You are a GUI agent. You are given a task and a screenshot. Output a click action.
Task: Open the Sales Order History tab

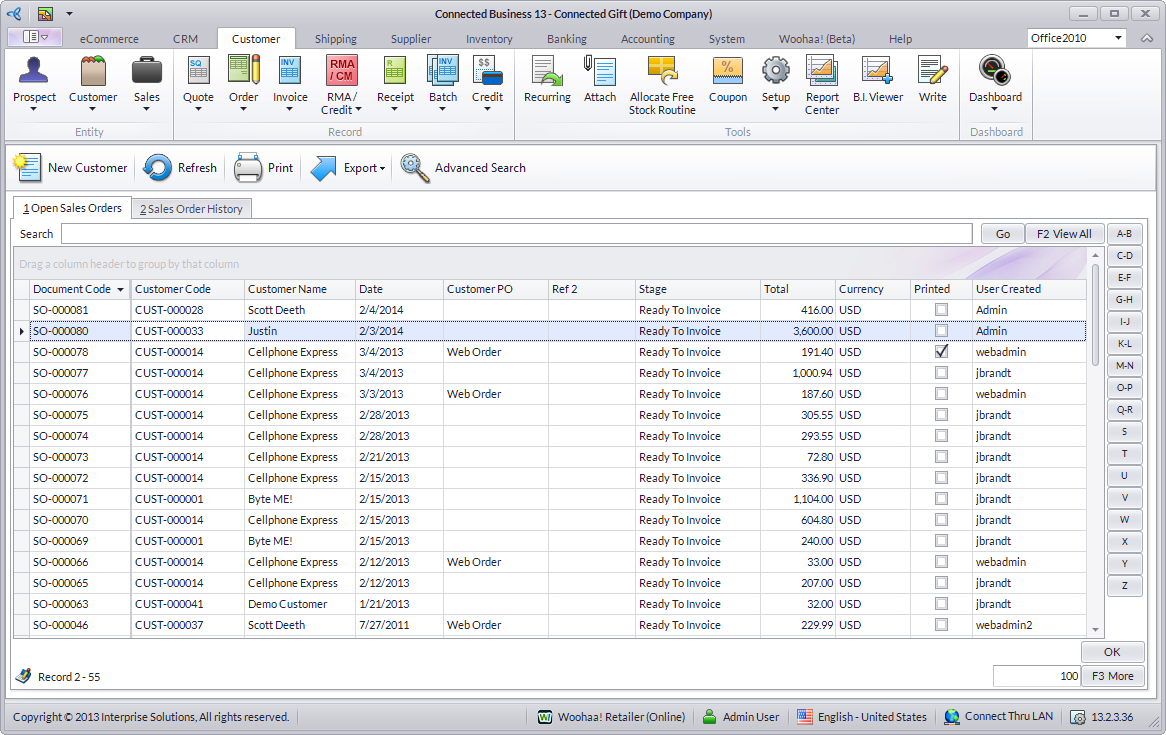[191, 209]
